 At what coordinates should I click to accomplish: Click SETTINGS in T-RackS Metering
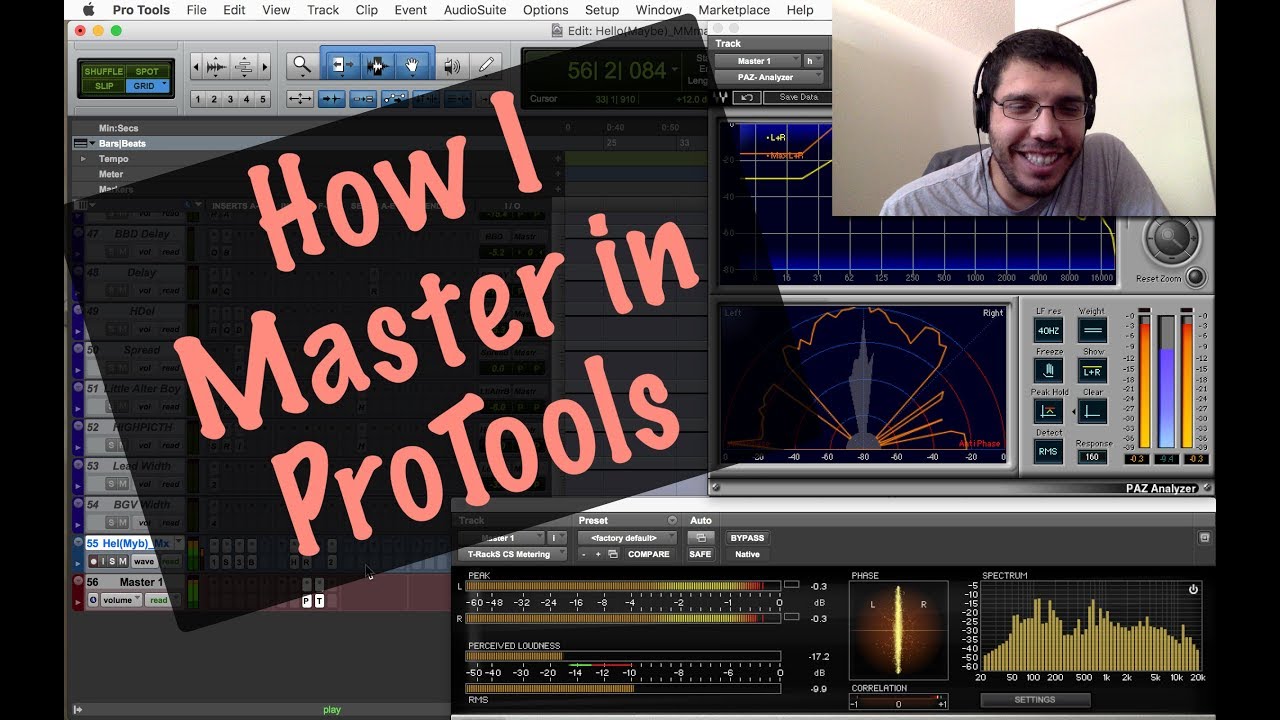(1034, 700)
